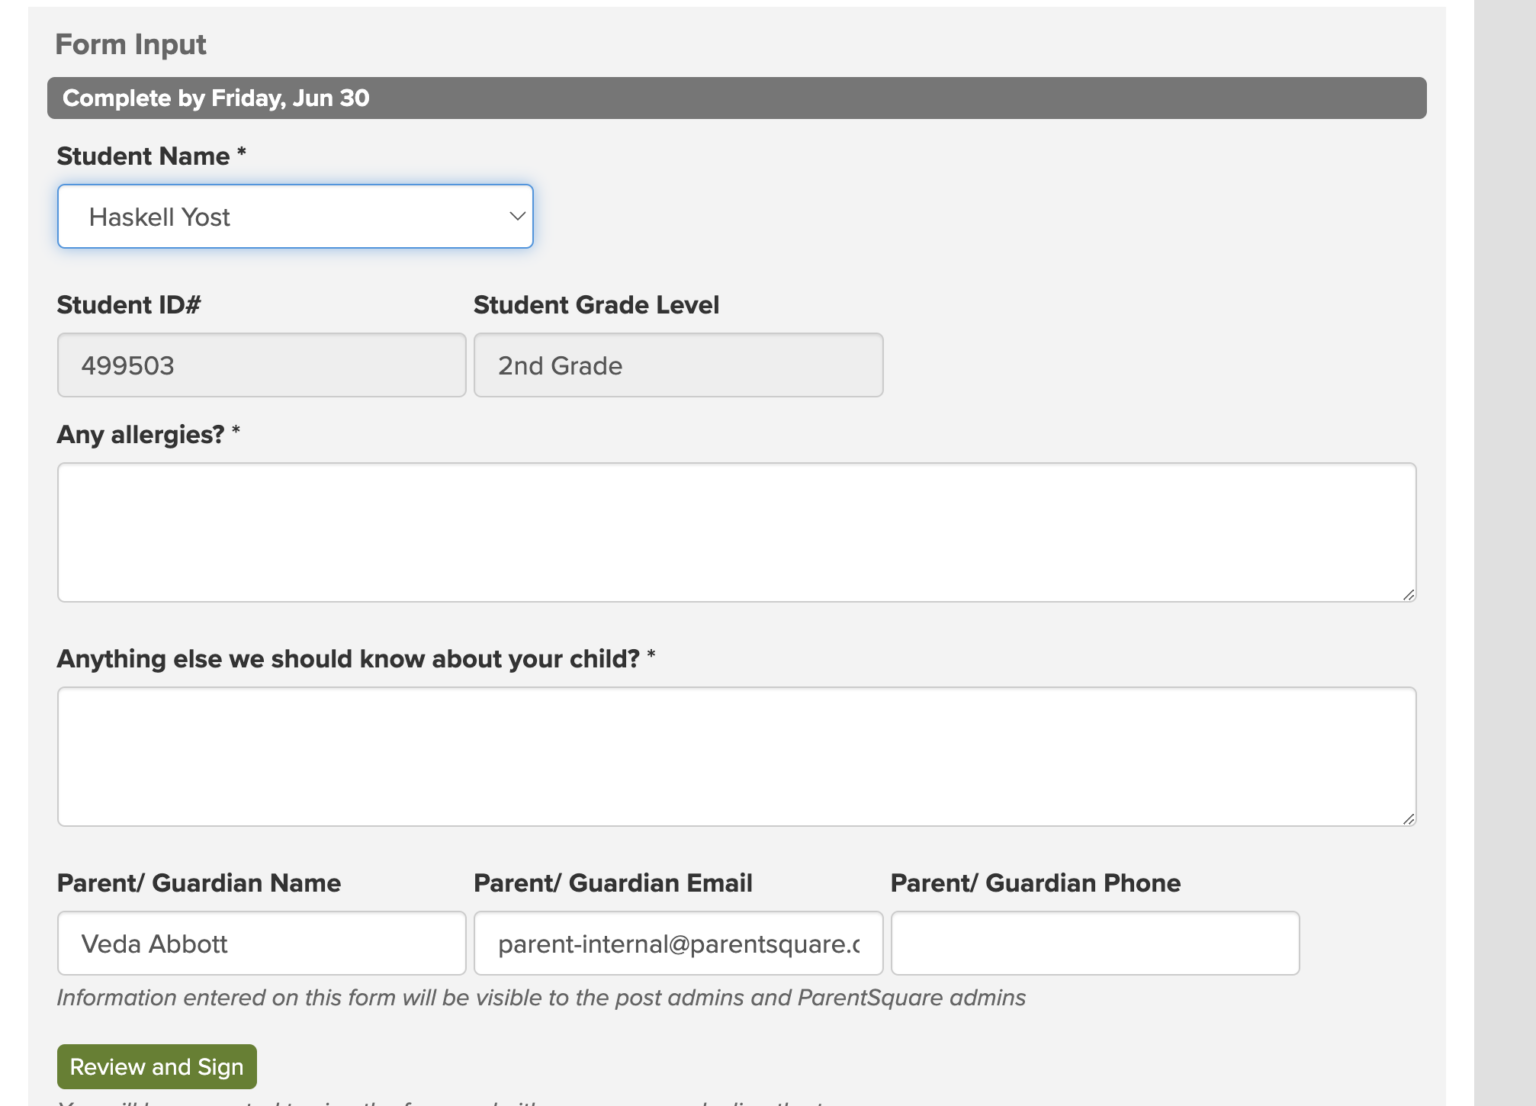The width and height of the screenshot is (1536, 1106).
Task: Click the Parent/Guardian Name label
Action: click(x=199, y=883)
